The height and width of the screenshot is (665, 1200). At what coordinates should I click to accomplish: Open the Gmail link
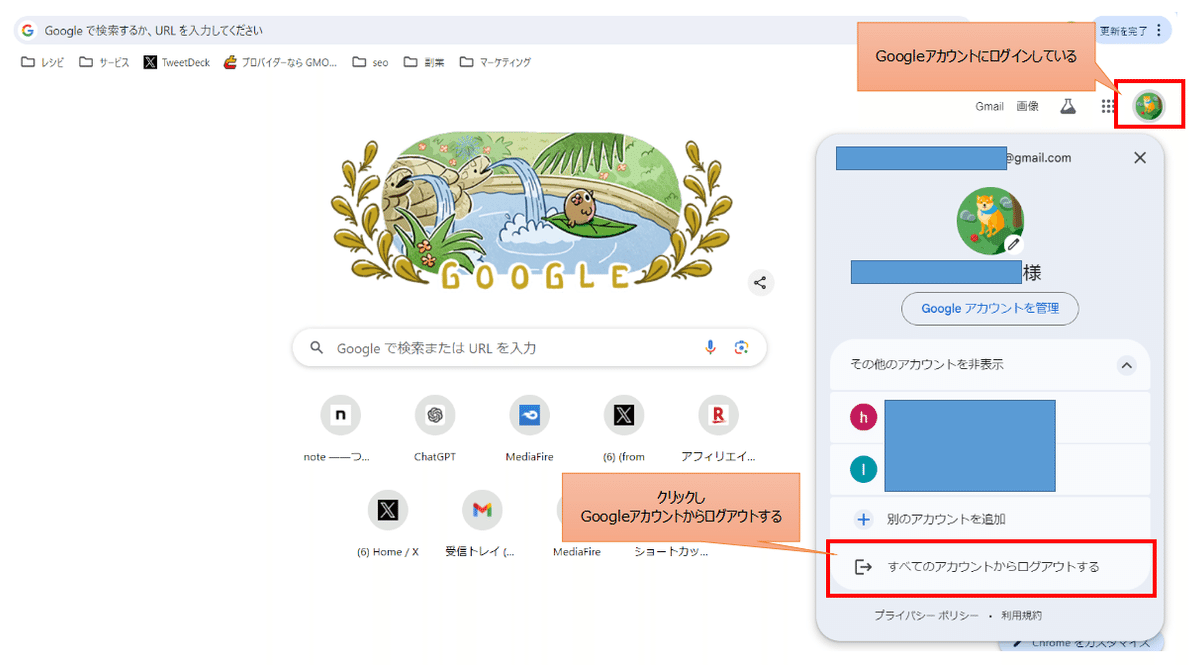pyautogui.click(x=989, y=106)
